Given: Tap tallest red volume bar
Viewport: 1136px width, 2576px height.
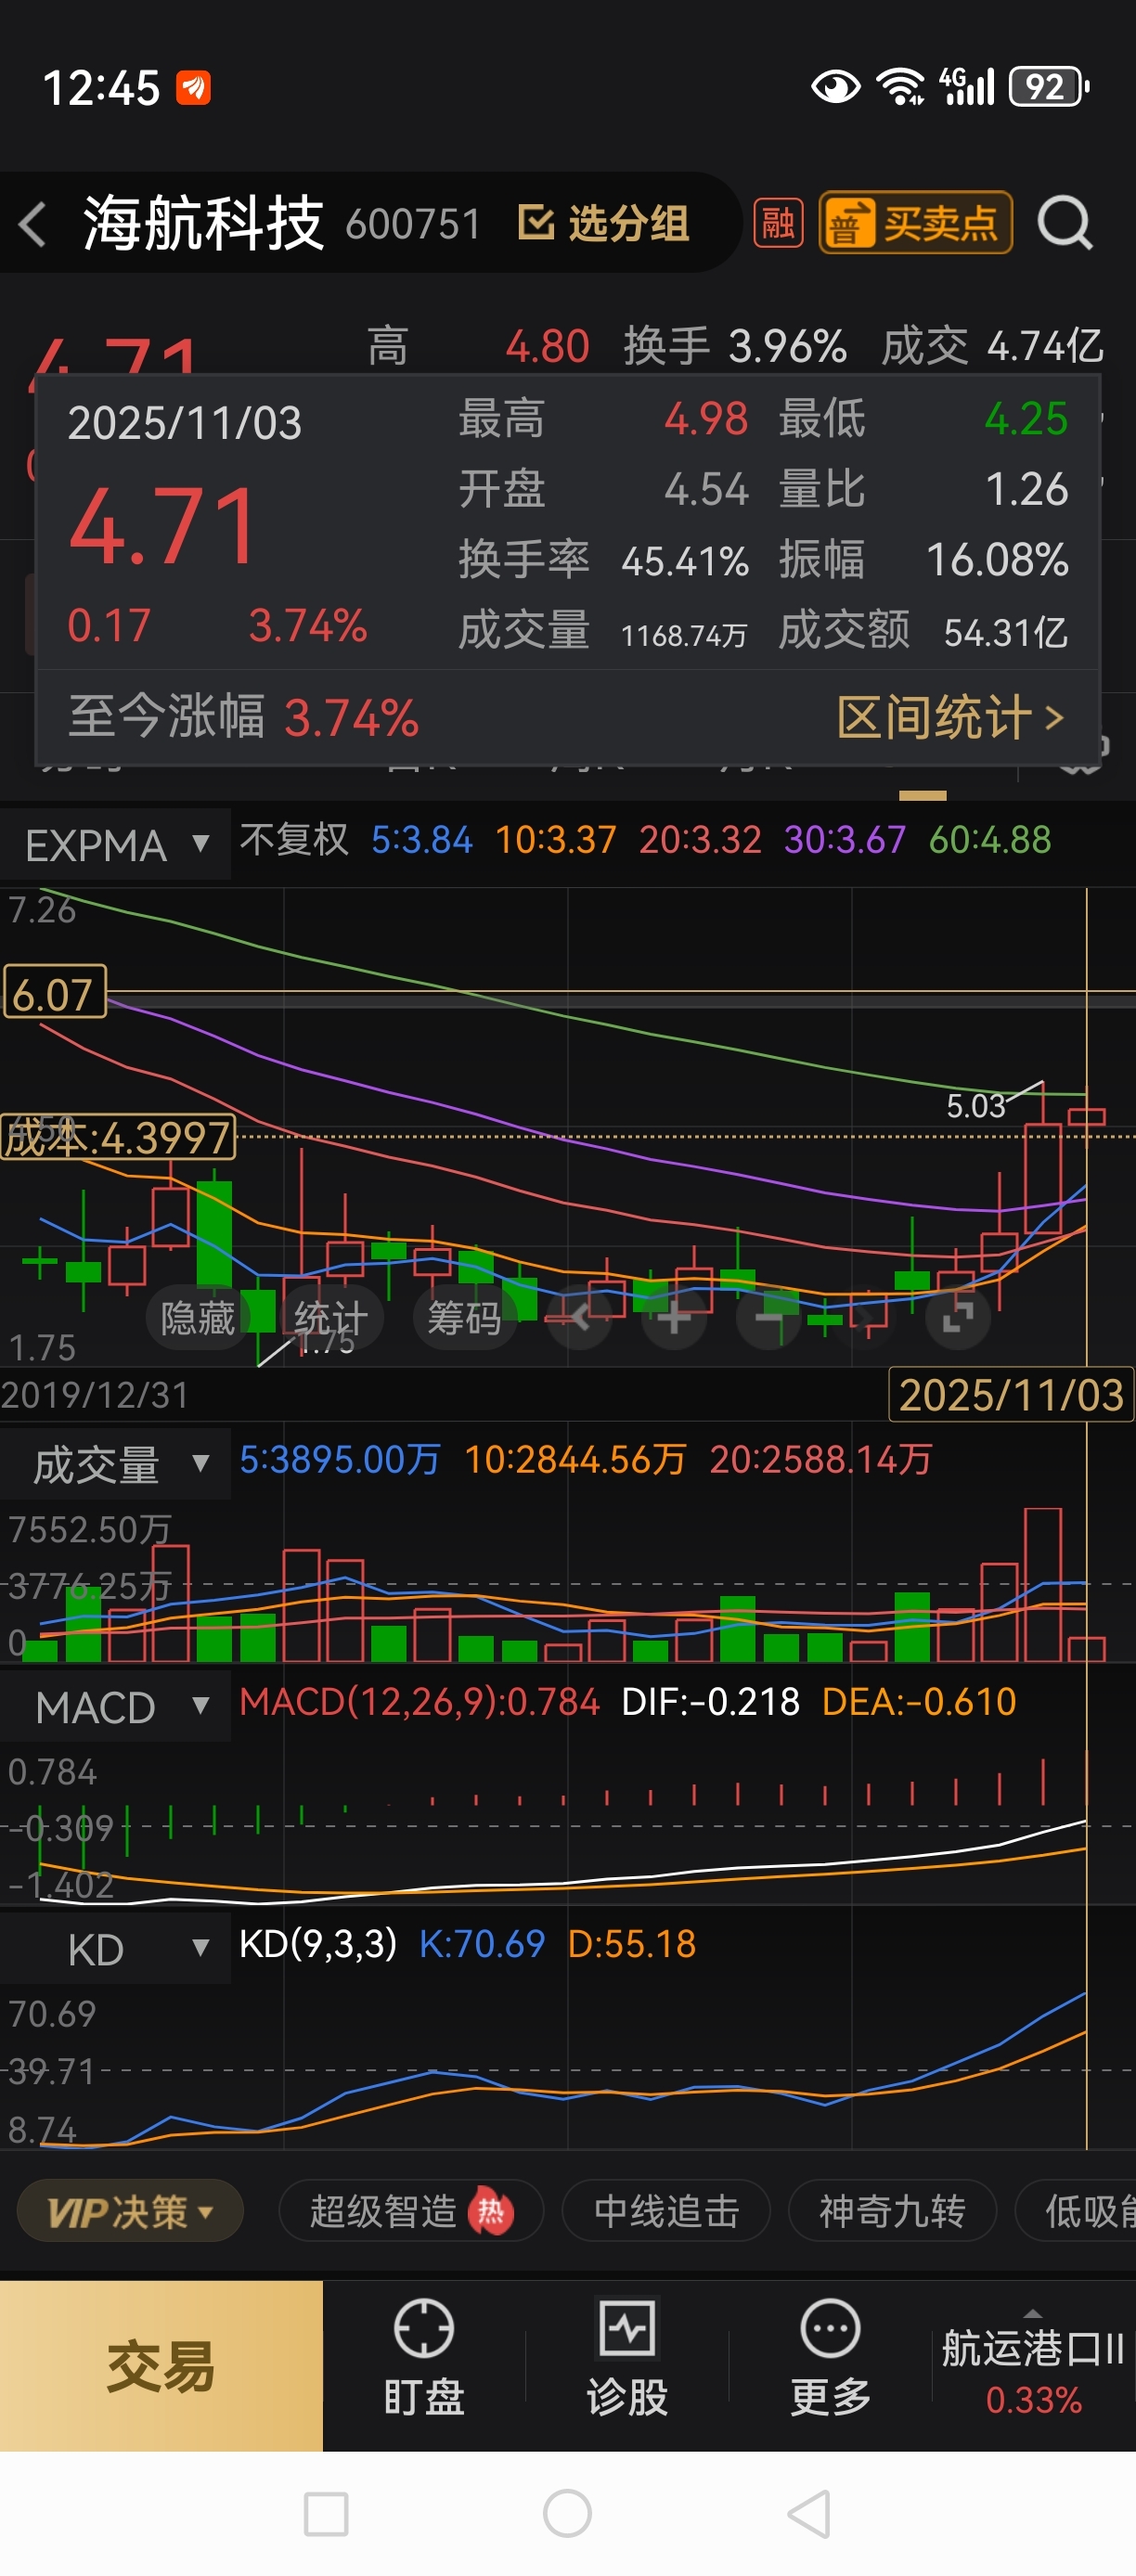Looking at the screenshot, I should [x=1042, y=1585].
